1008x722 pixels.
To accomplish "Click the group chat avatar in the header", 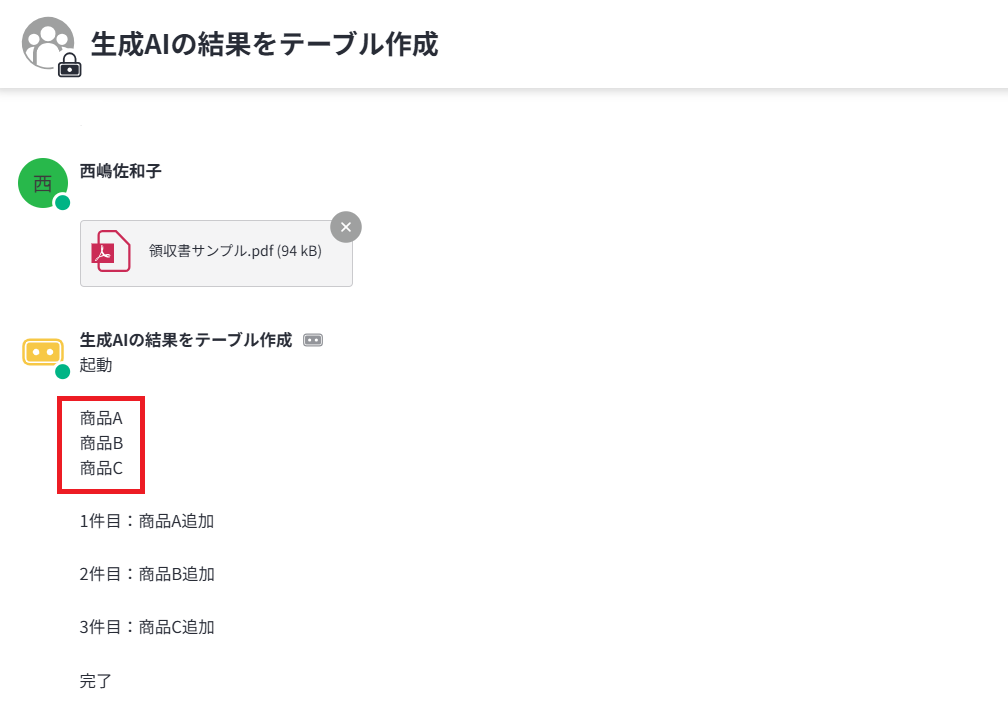I will pyautogui.click(x=46, y=42).
